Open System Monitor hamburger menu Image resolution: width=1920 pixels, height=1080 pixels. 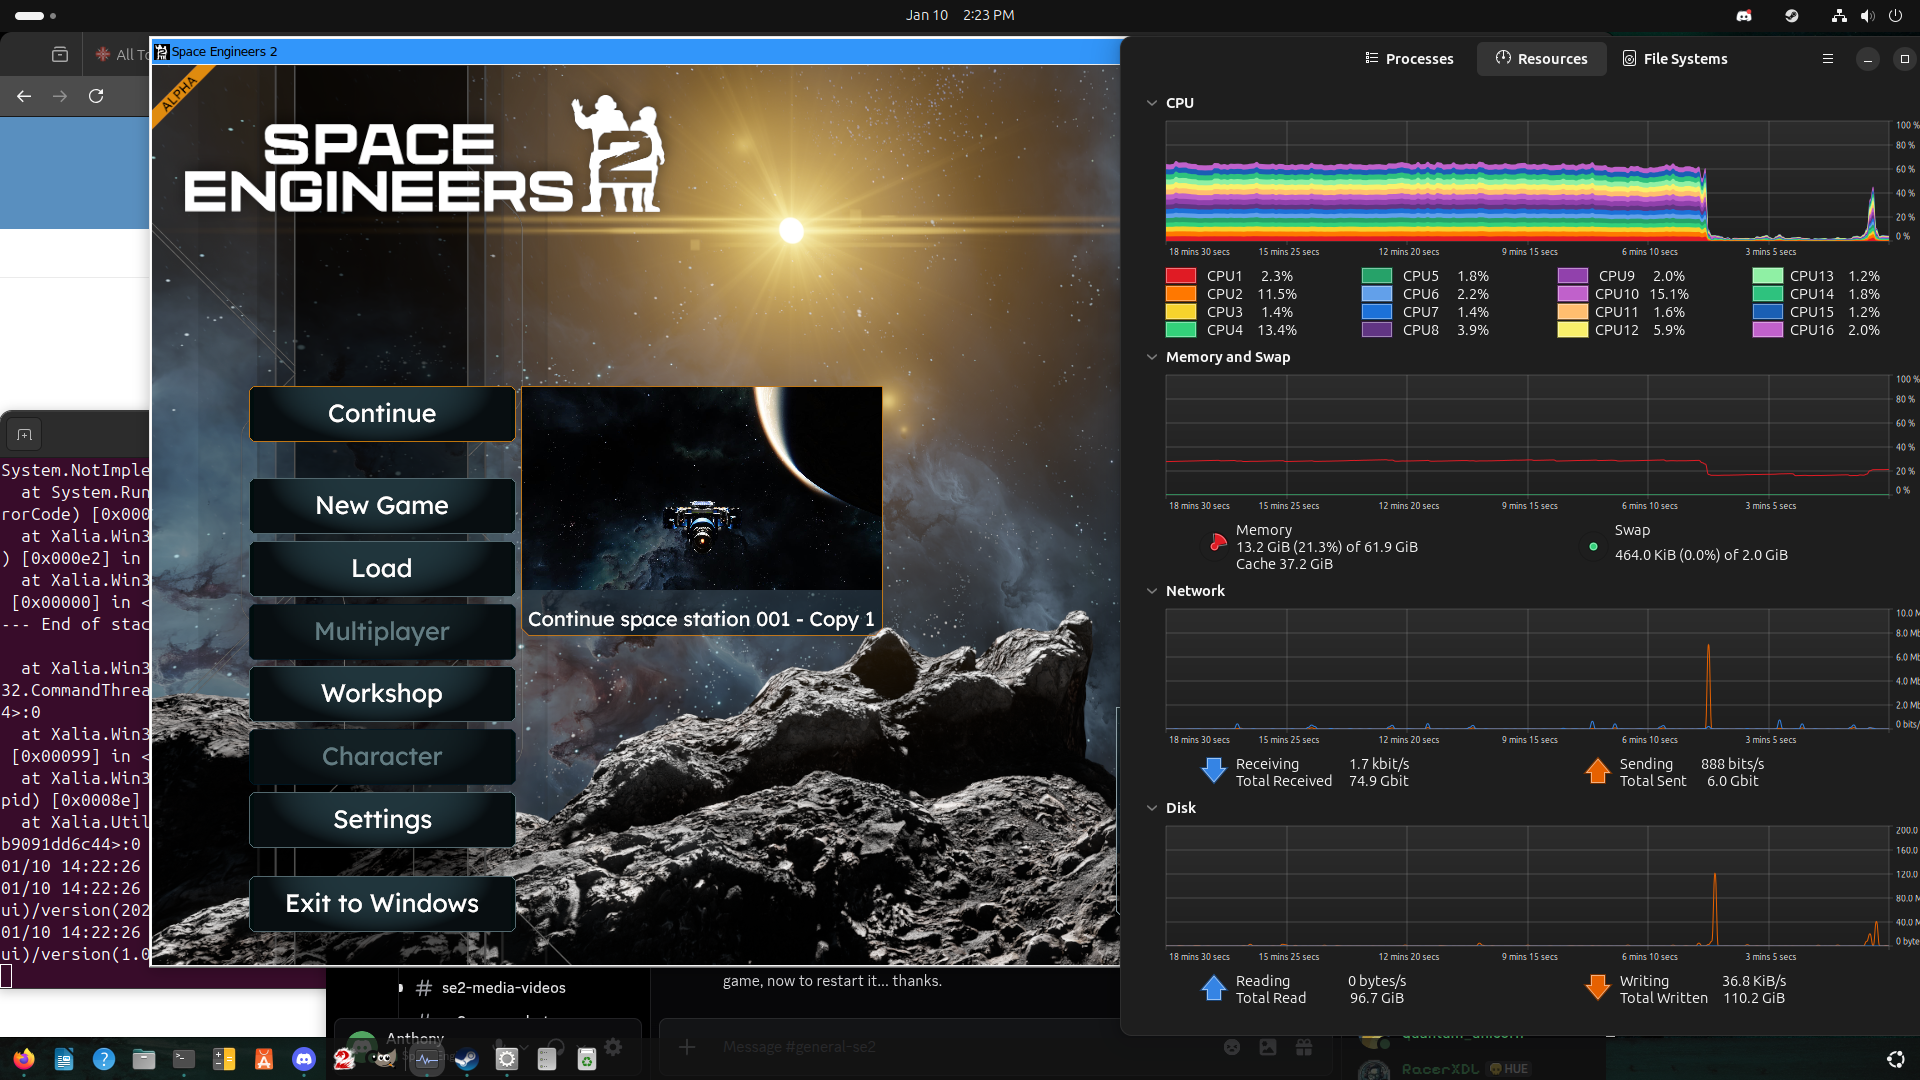(x=1827, y=59)
